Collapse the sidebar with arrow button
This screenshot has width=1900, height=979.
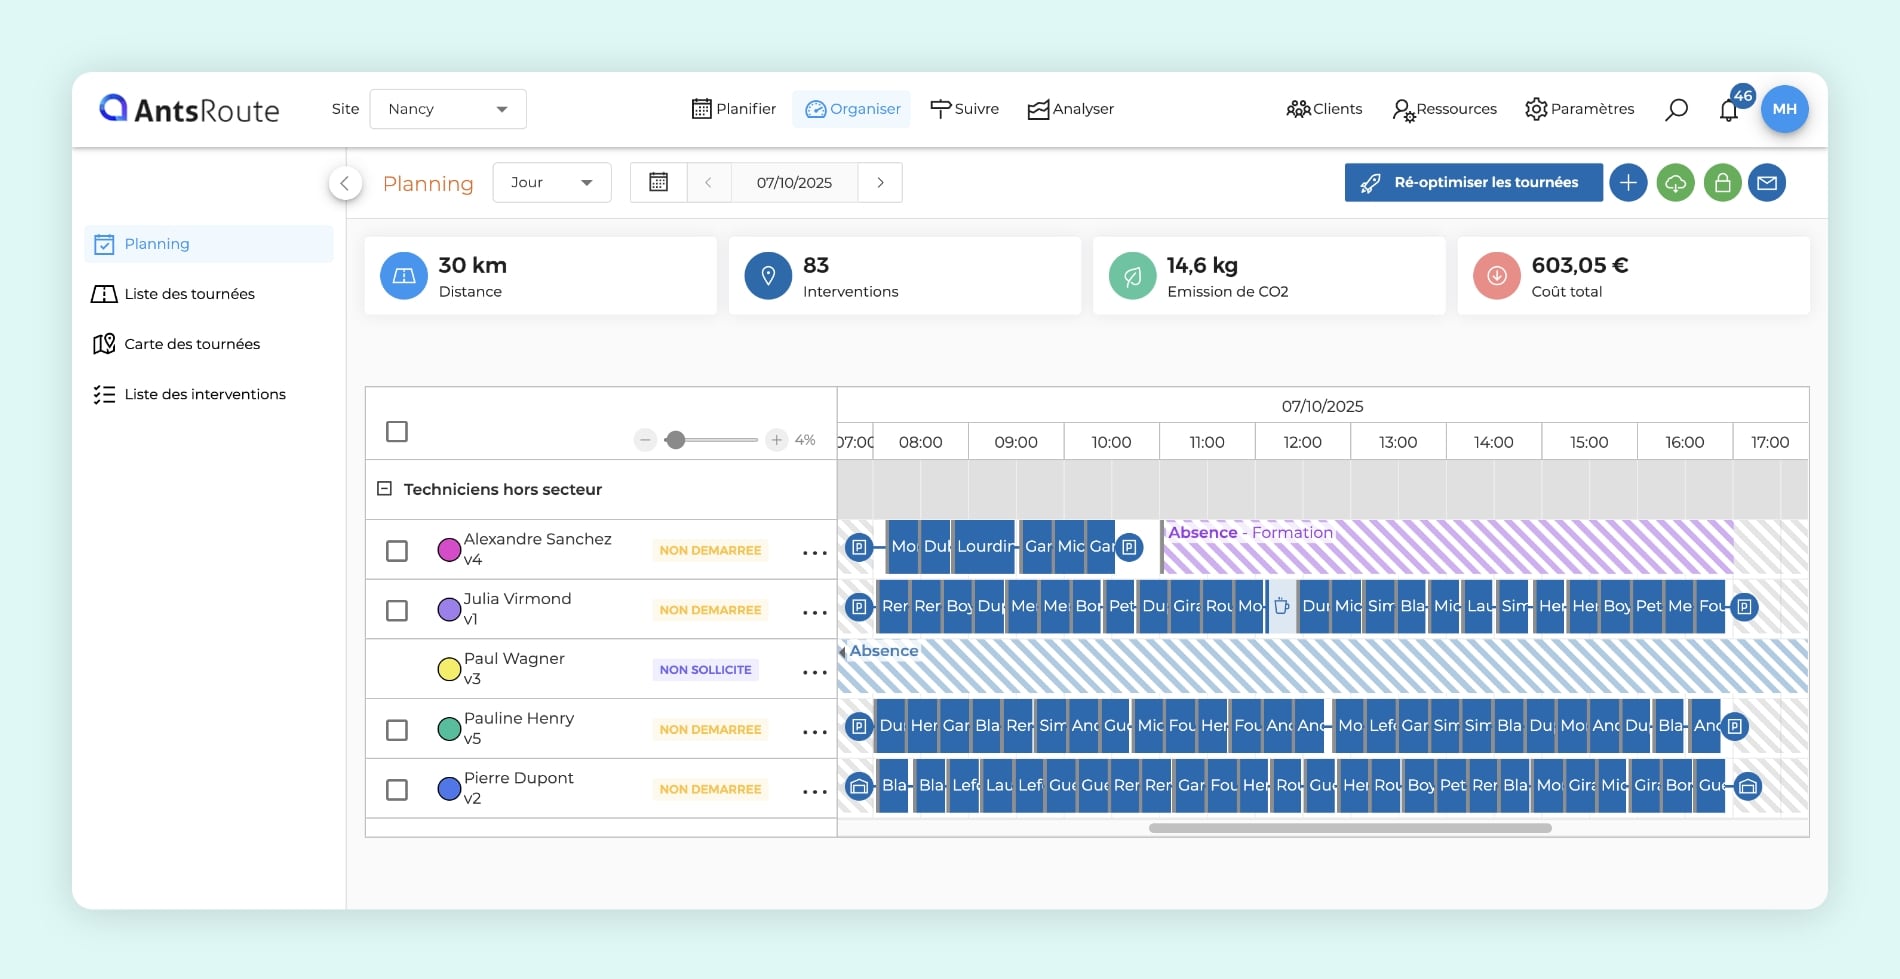pos(345,183)
